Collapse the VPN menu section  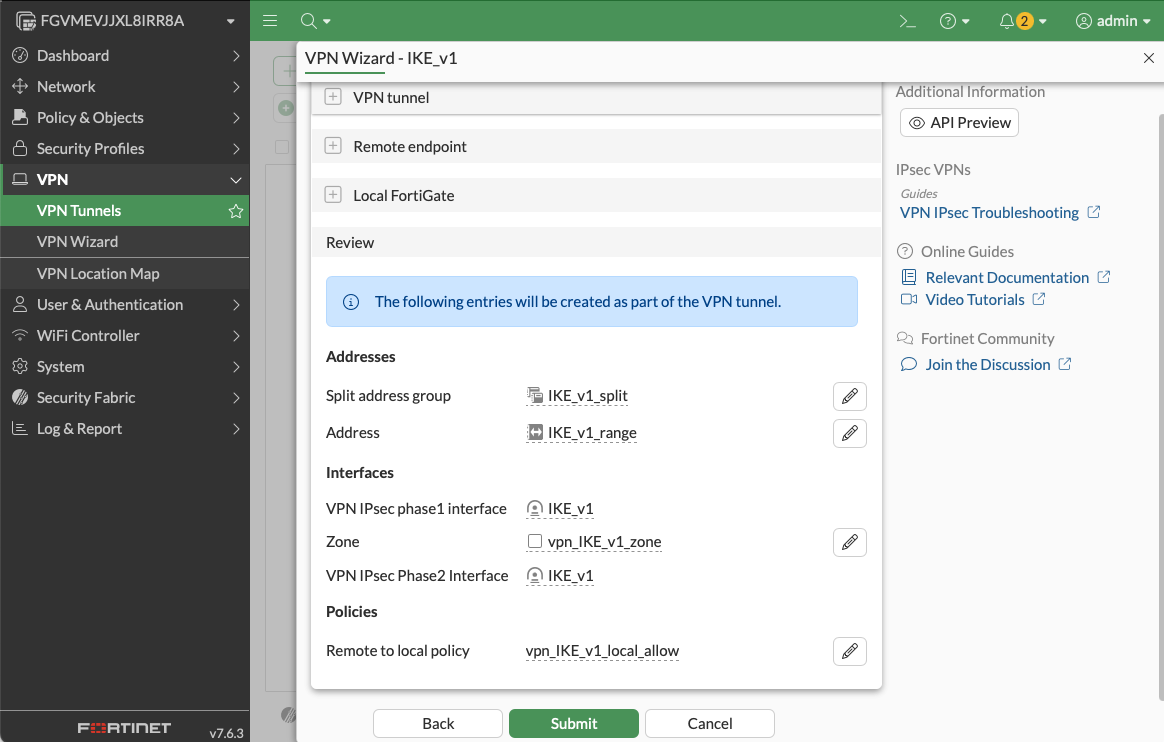[125, 180]
